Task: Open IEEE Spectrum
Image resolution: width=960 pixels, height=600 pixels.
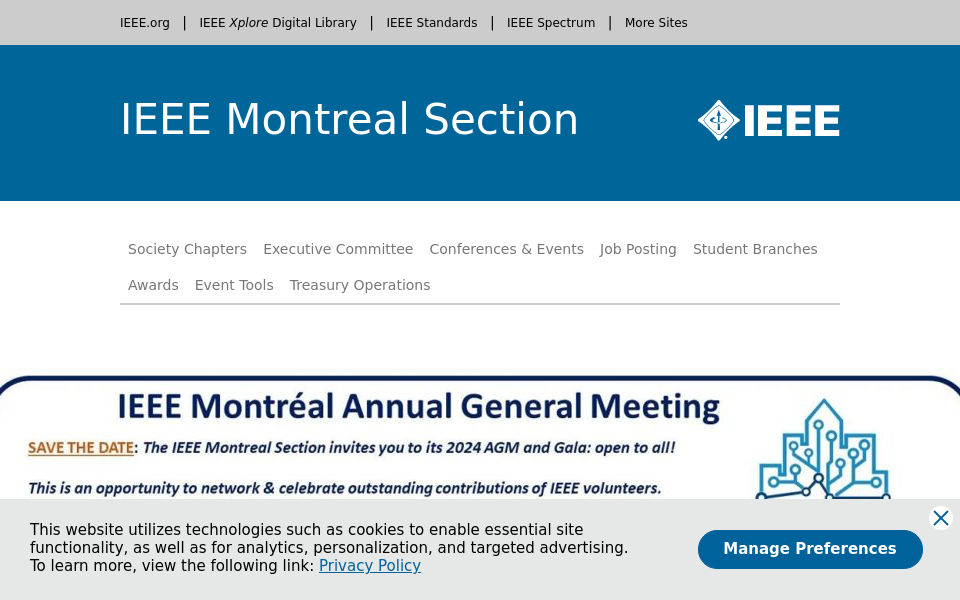Action: 551,23
